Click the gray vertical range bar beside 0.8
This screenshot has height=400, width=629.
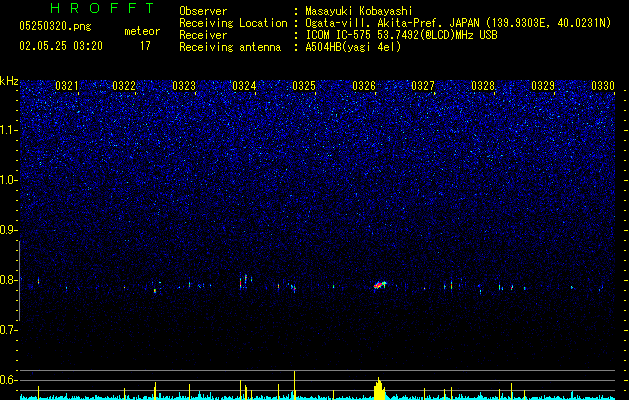tap(20, 281)
